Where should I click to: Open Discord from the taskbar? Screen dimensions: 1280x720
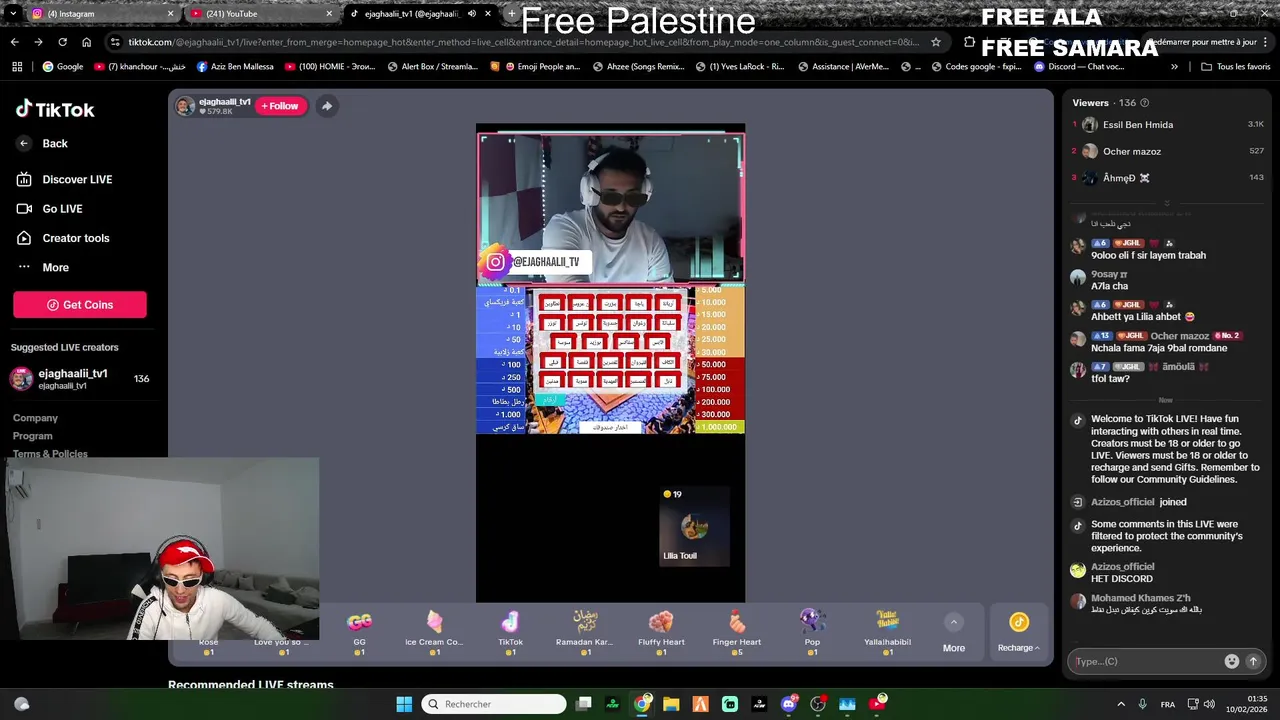(788, 704)
